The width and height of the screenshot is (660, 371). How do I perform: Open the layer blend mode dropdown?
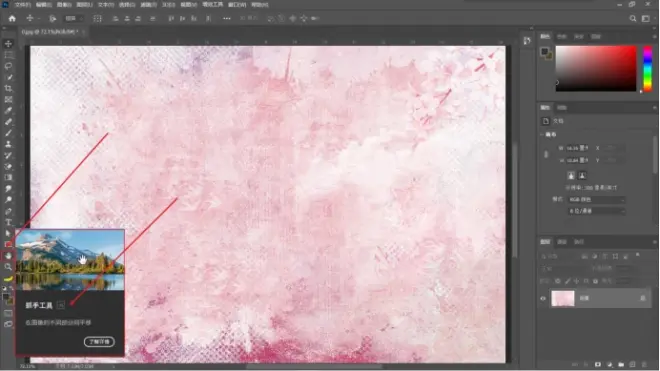[x=563, y=268]
